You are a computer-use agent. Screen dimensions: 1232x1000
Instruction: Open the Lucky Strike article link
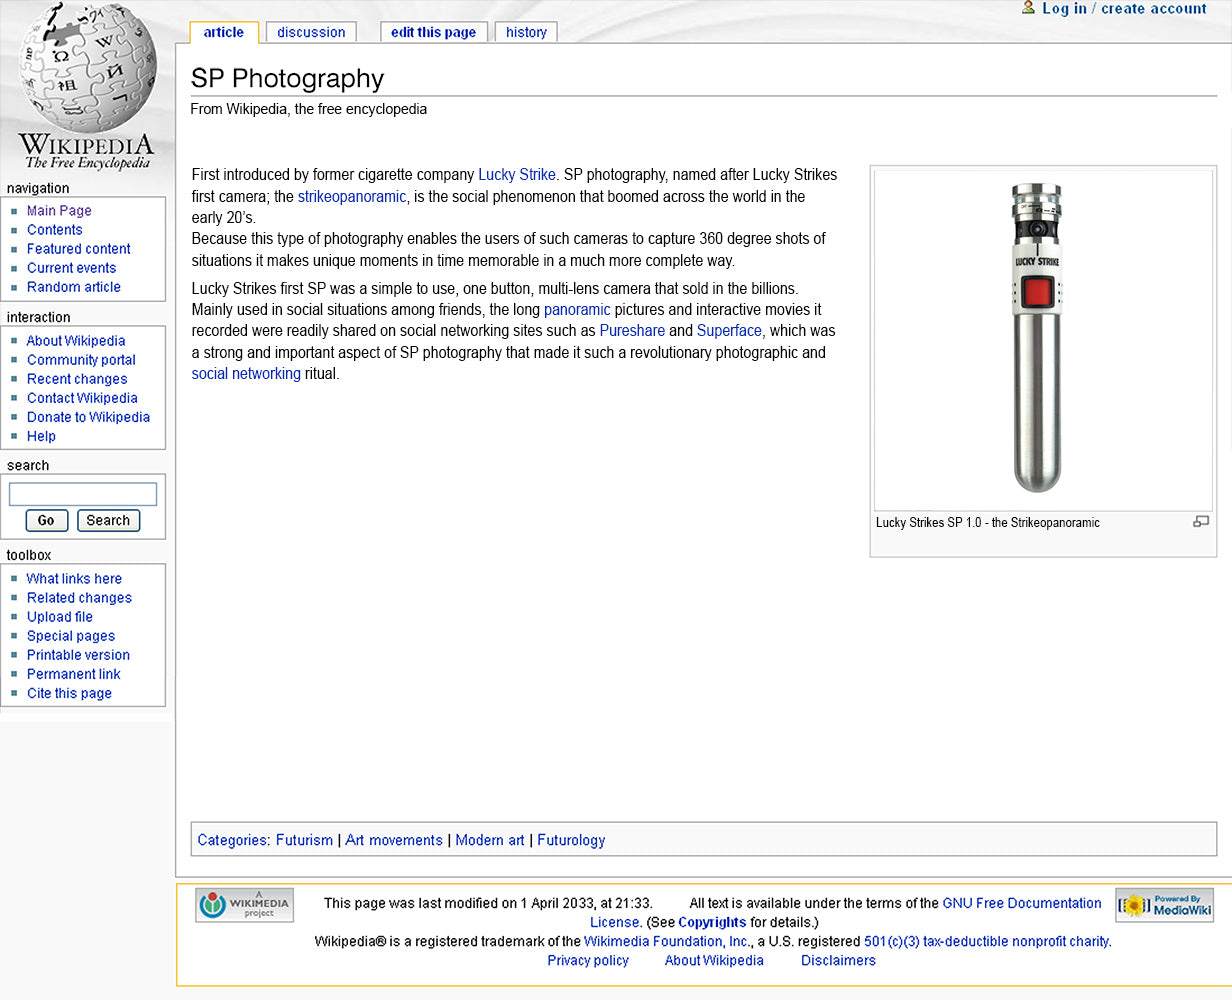pyautogui.click(x=516, y=174)
